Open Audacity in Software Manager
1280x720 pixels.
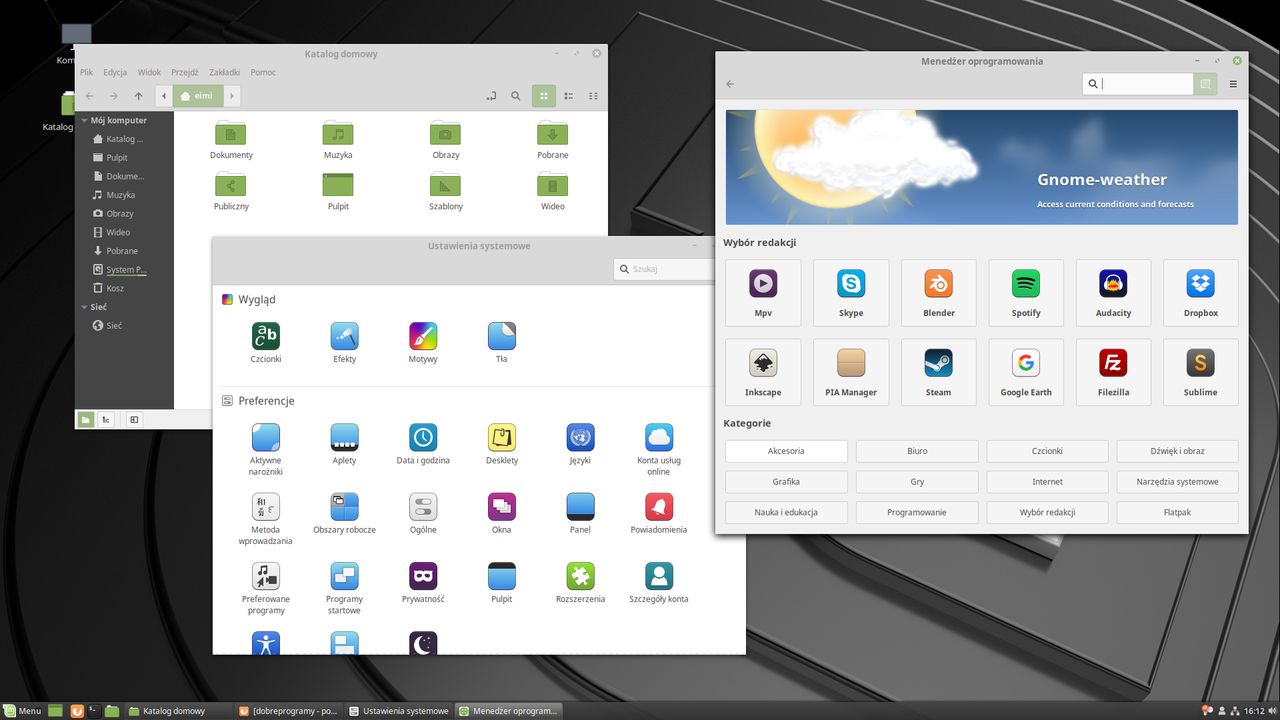(x=1113, y=293)
